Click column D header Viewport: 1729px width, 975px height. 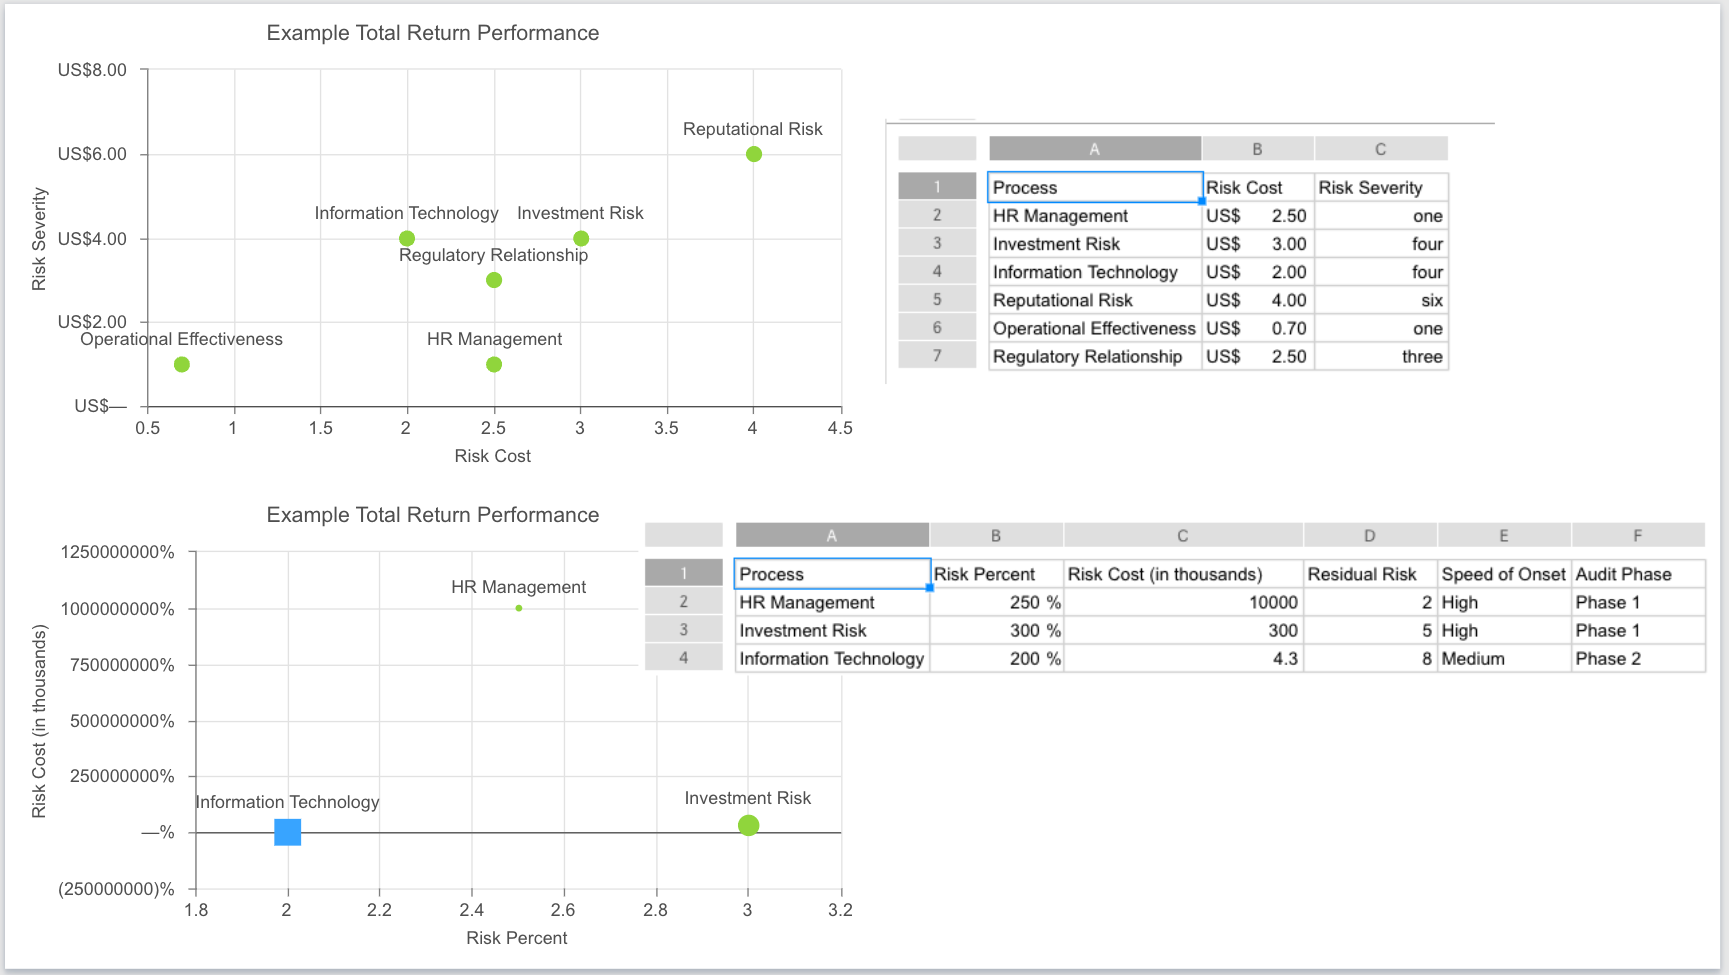point(1369,536)
